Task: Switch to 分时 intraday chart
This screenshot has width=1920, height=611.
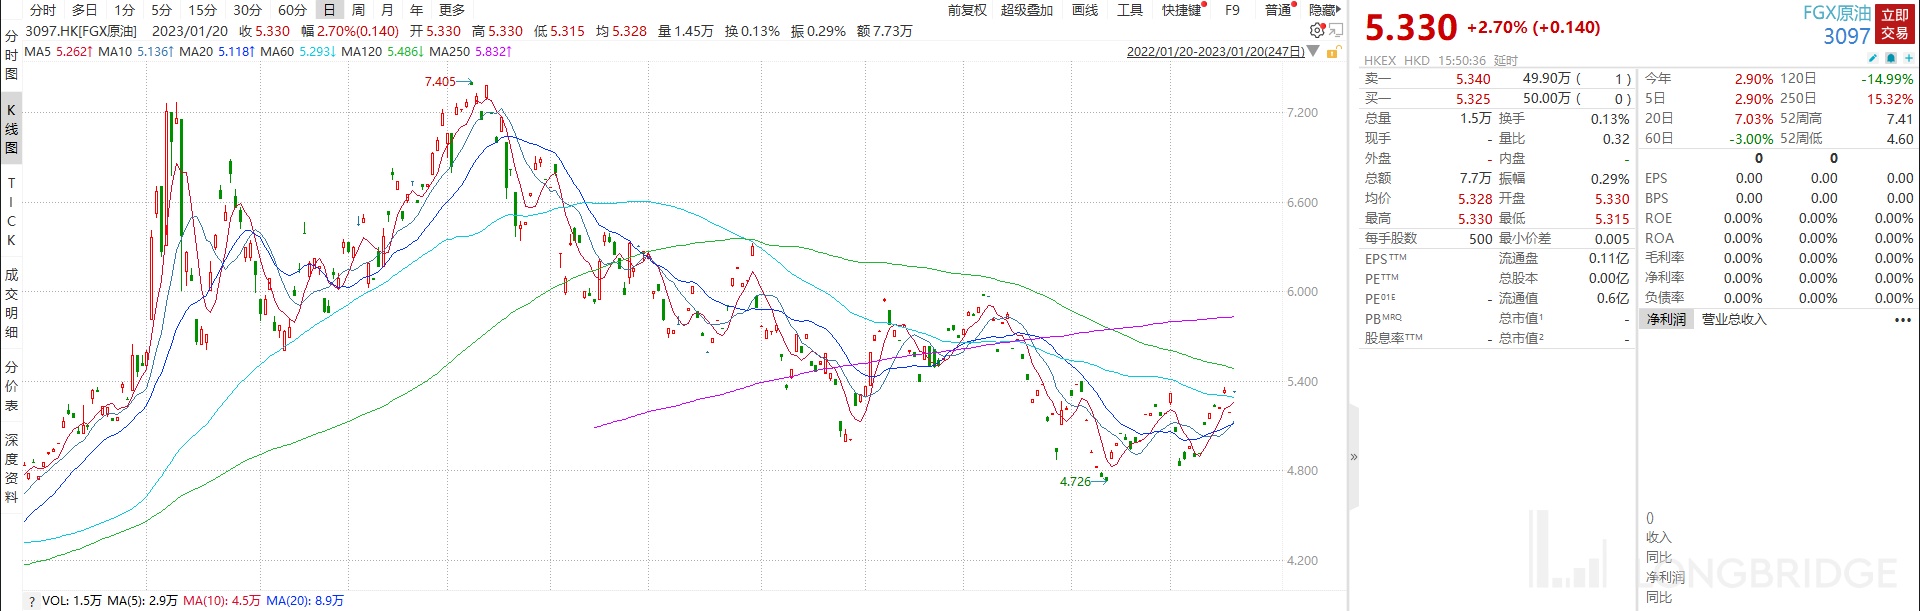Action: click(x=43, y=10)
